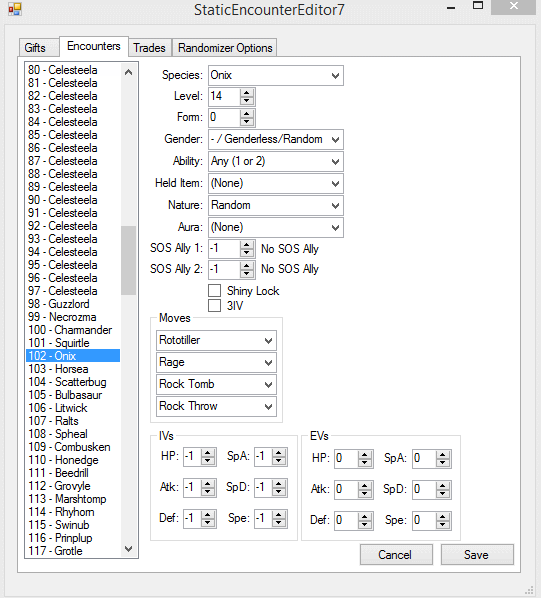Increase HP EV with up arrow
The width and height of the screenshot is (541, 598).
click(365, 454)
